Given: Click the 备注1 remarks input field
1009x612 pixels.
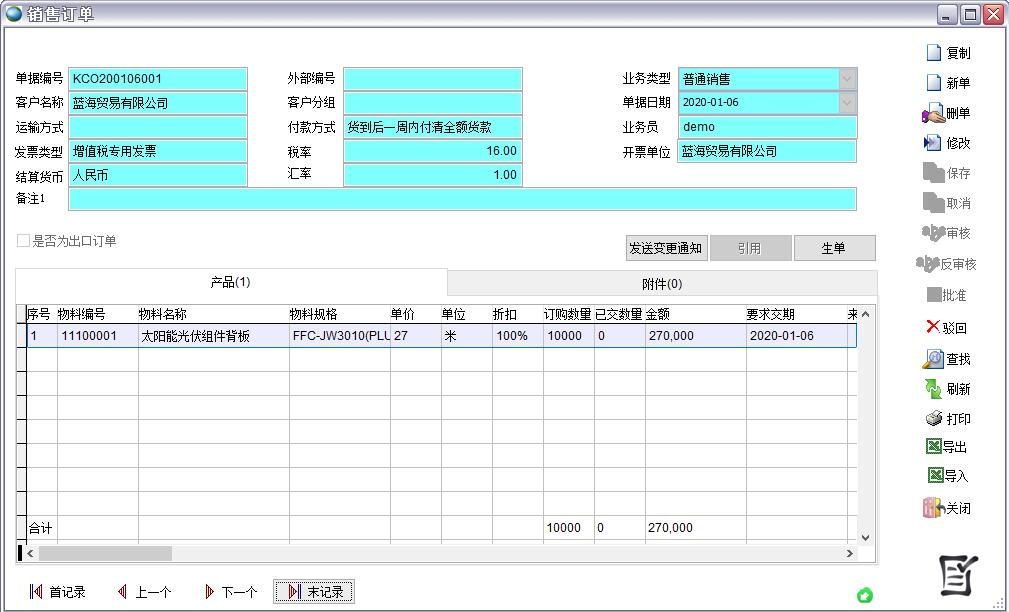Looking at the screenshot, I should 461,199.
